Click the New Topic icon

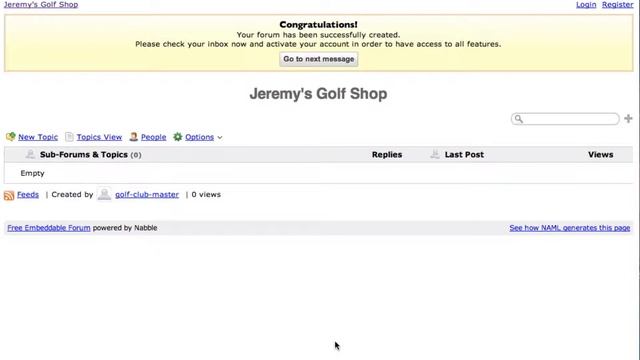(11, 137)
